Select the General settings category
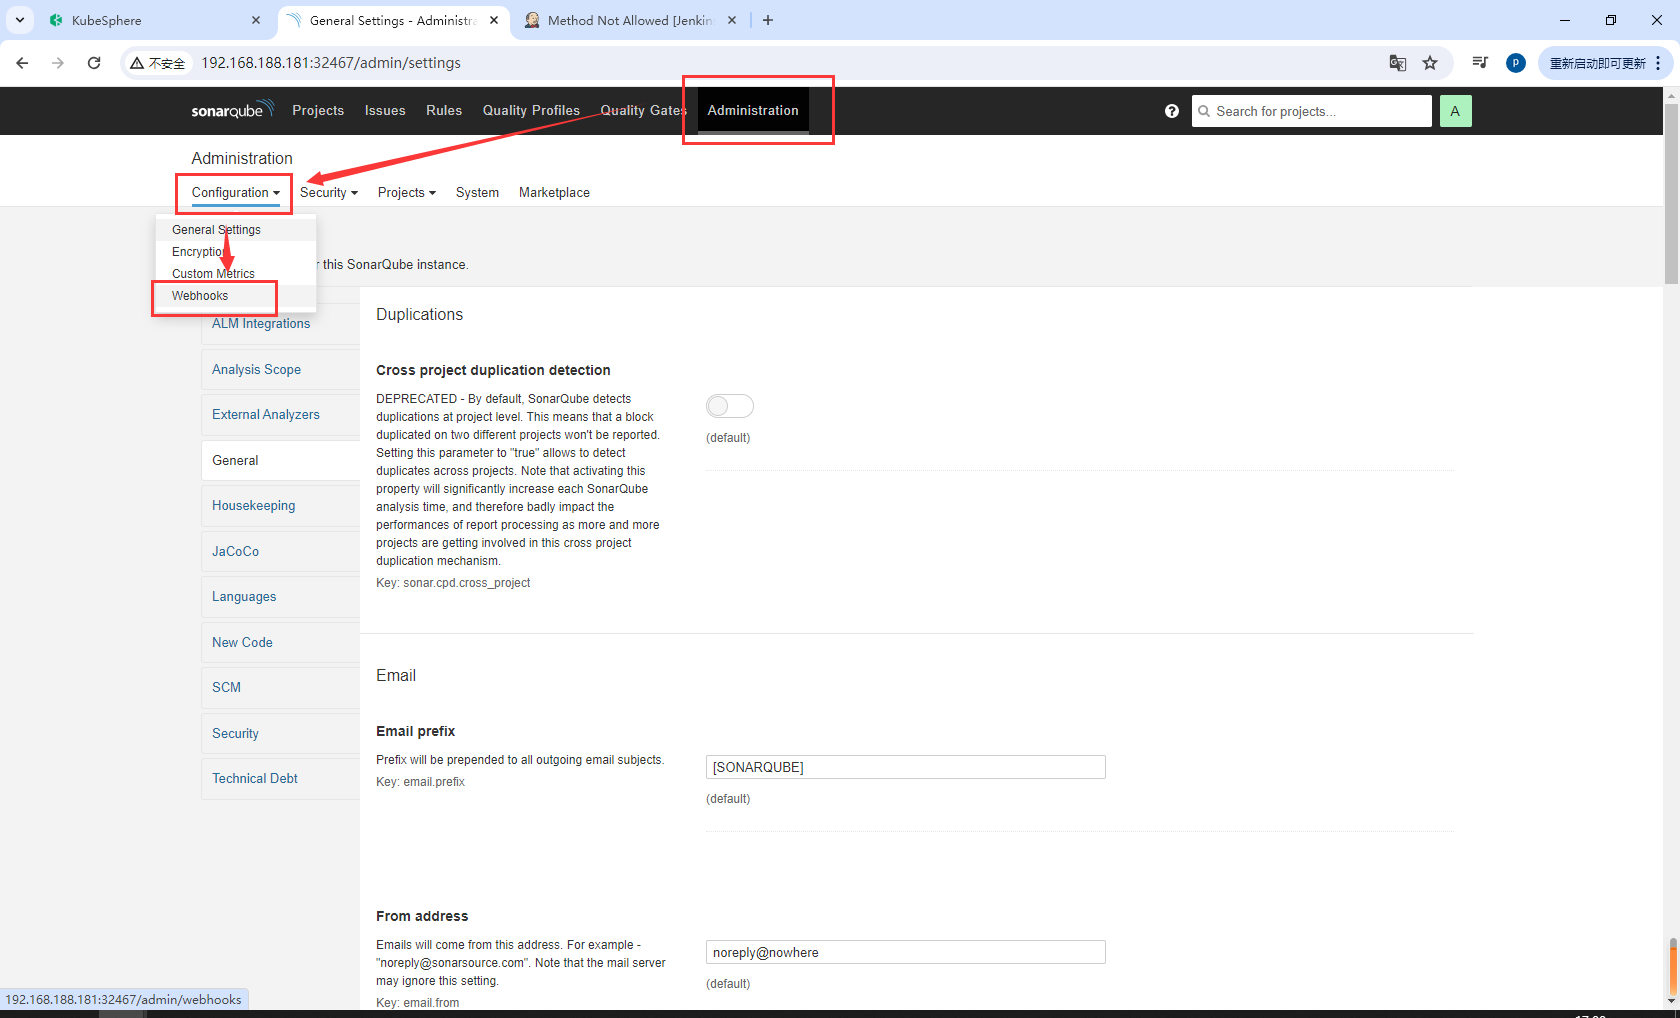This screenshot has height=1018, width=1680. pos(280,461)
